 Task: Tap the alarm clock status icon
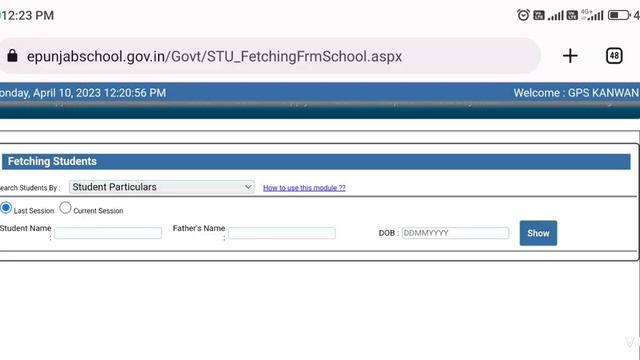click(x=523, y=15)
